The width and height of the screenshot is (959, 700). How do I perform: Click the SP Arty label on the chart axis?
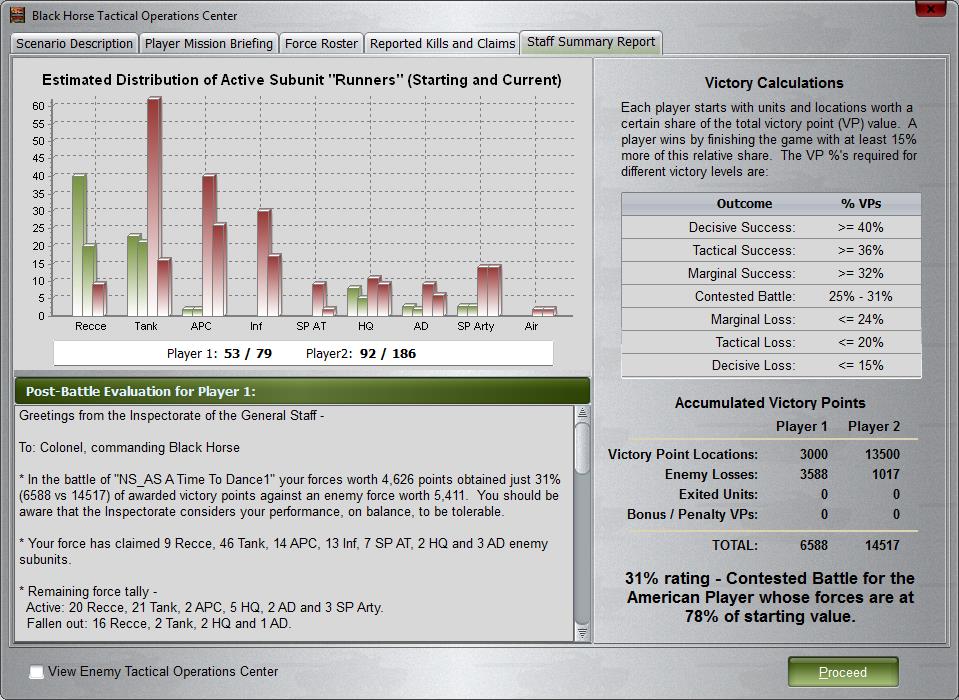click(476, 326)
